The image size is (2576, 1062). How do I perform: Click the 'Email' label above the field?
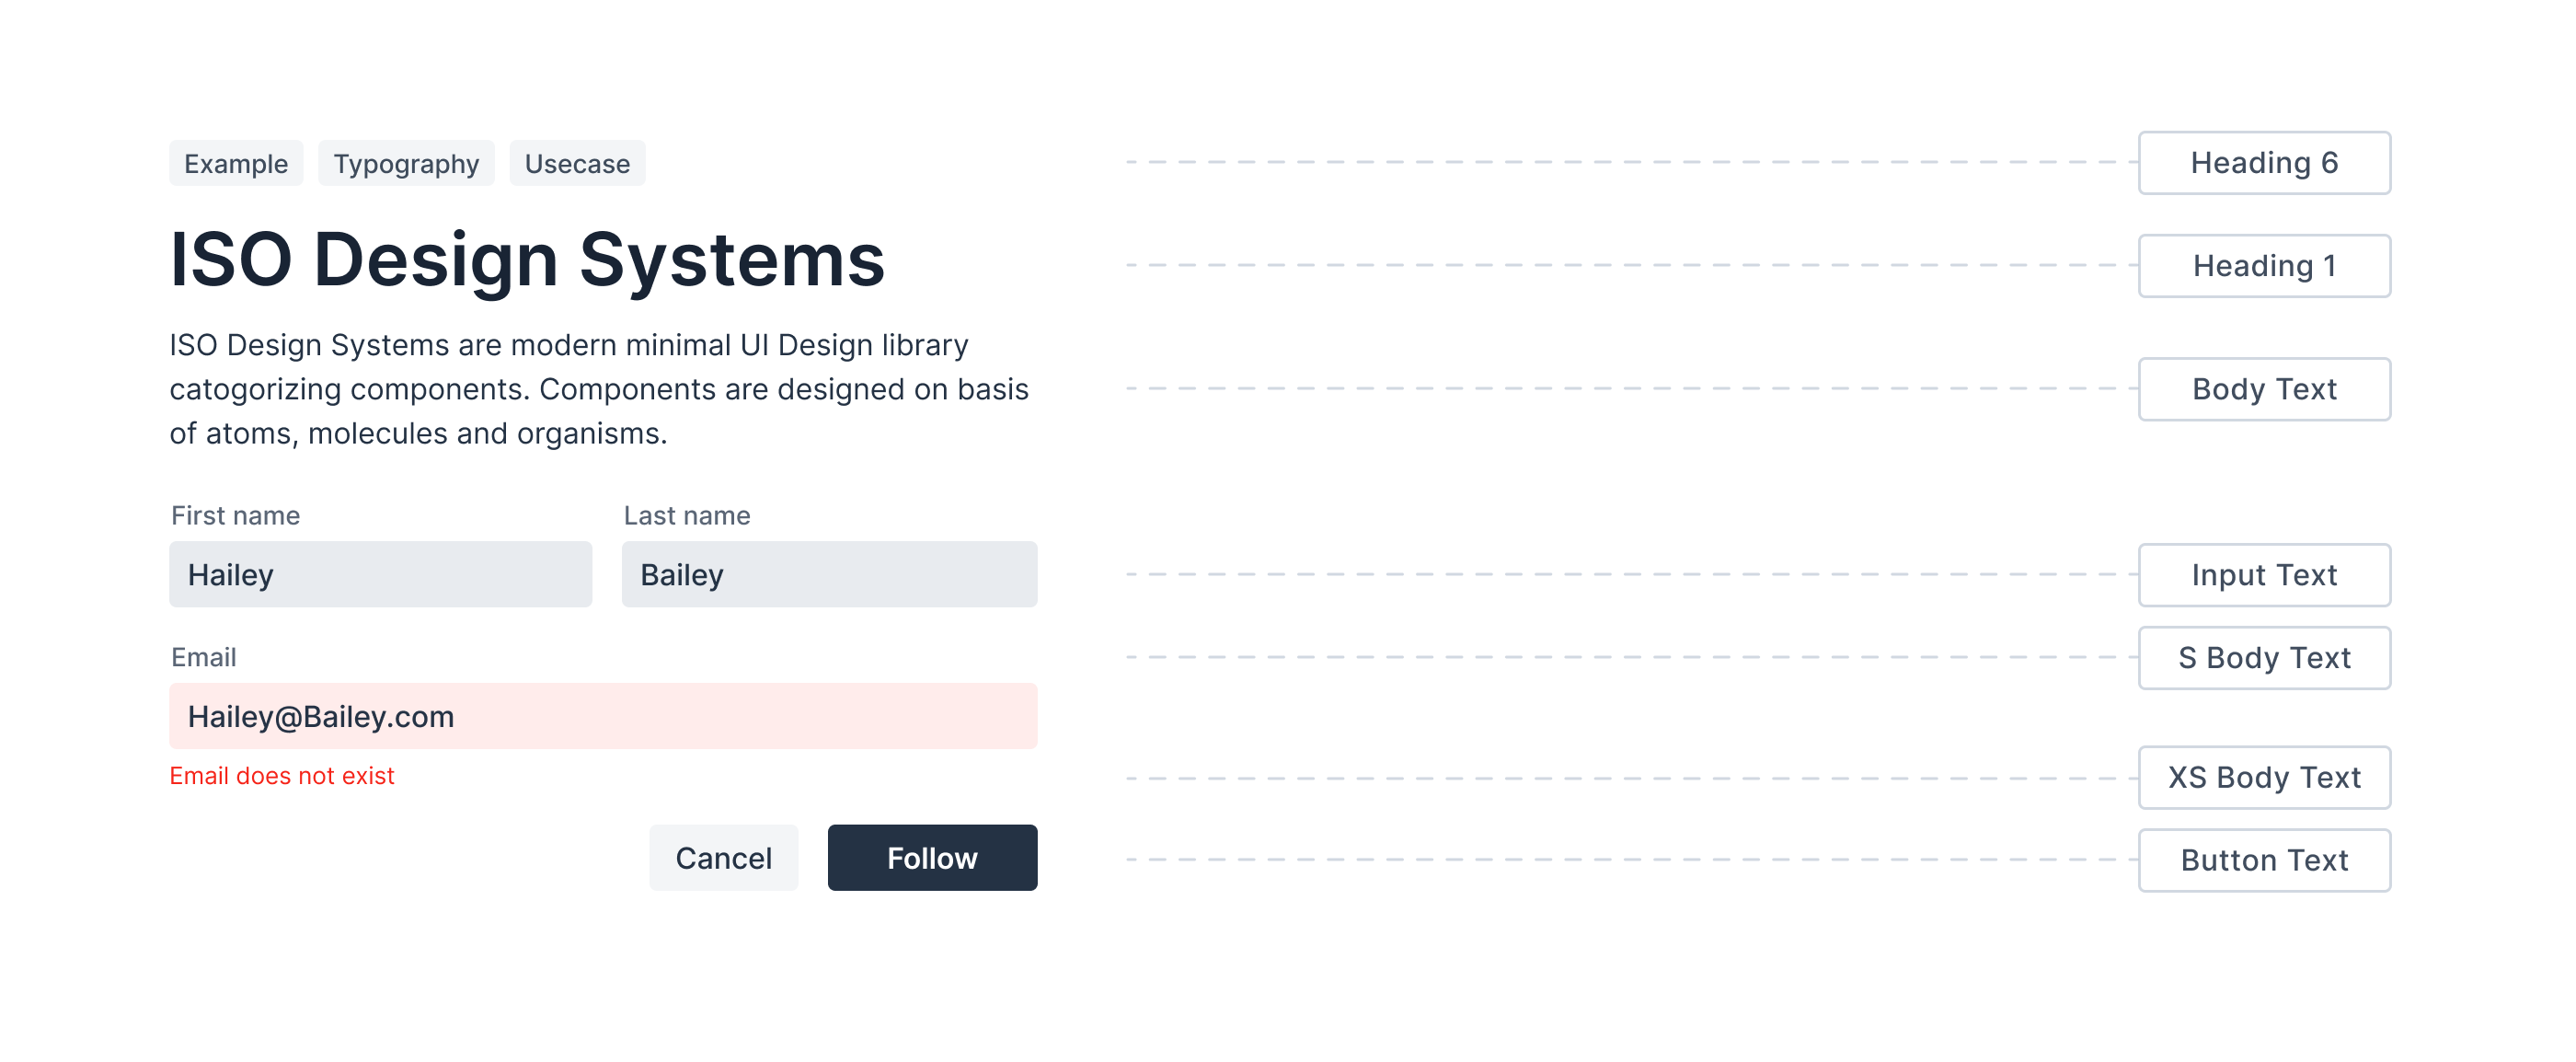[204, 657]
